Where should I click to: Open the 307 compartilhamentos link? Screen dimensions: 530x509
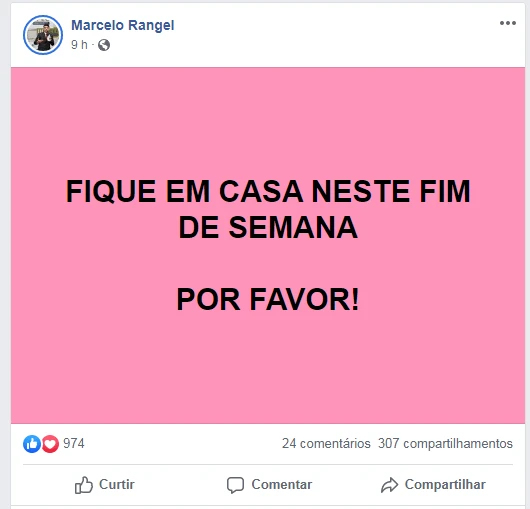445,443
